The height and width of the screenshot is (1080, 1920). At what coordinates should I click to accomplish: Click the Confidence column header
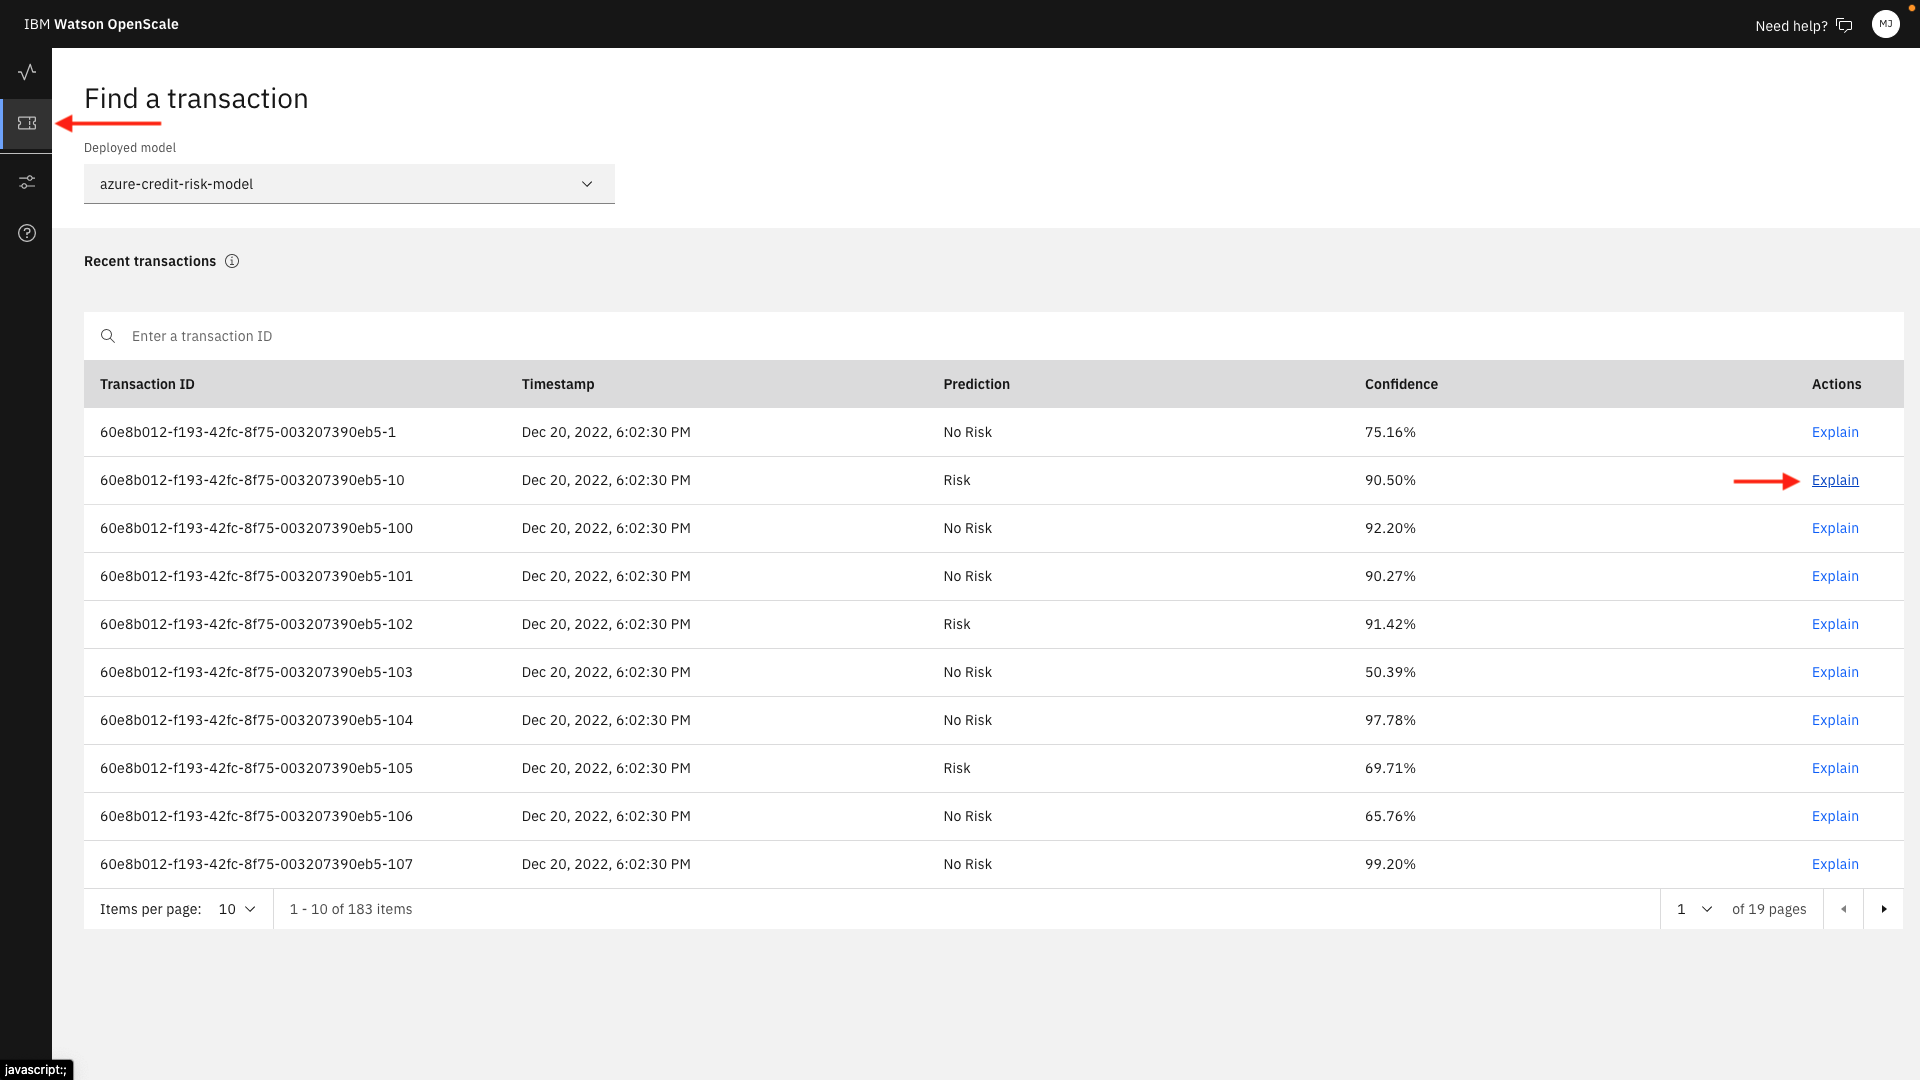pos(1401,384)
